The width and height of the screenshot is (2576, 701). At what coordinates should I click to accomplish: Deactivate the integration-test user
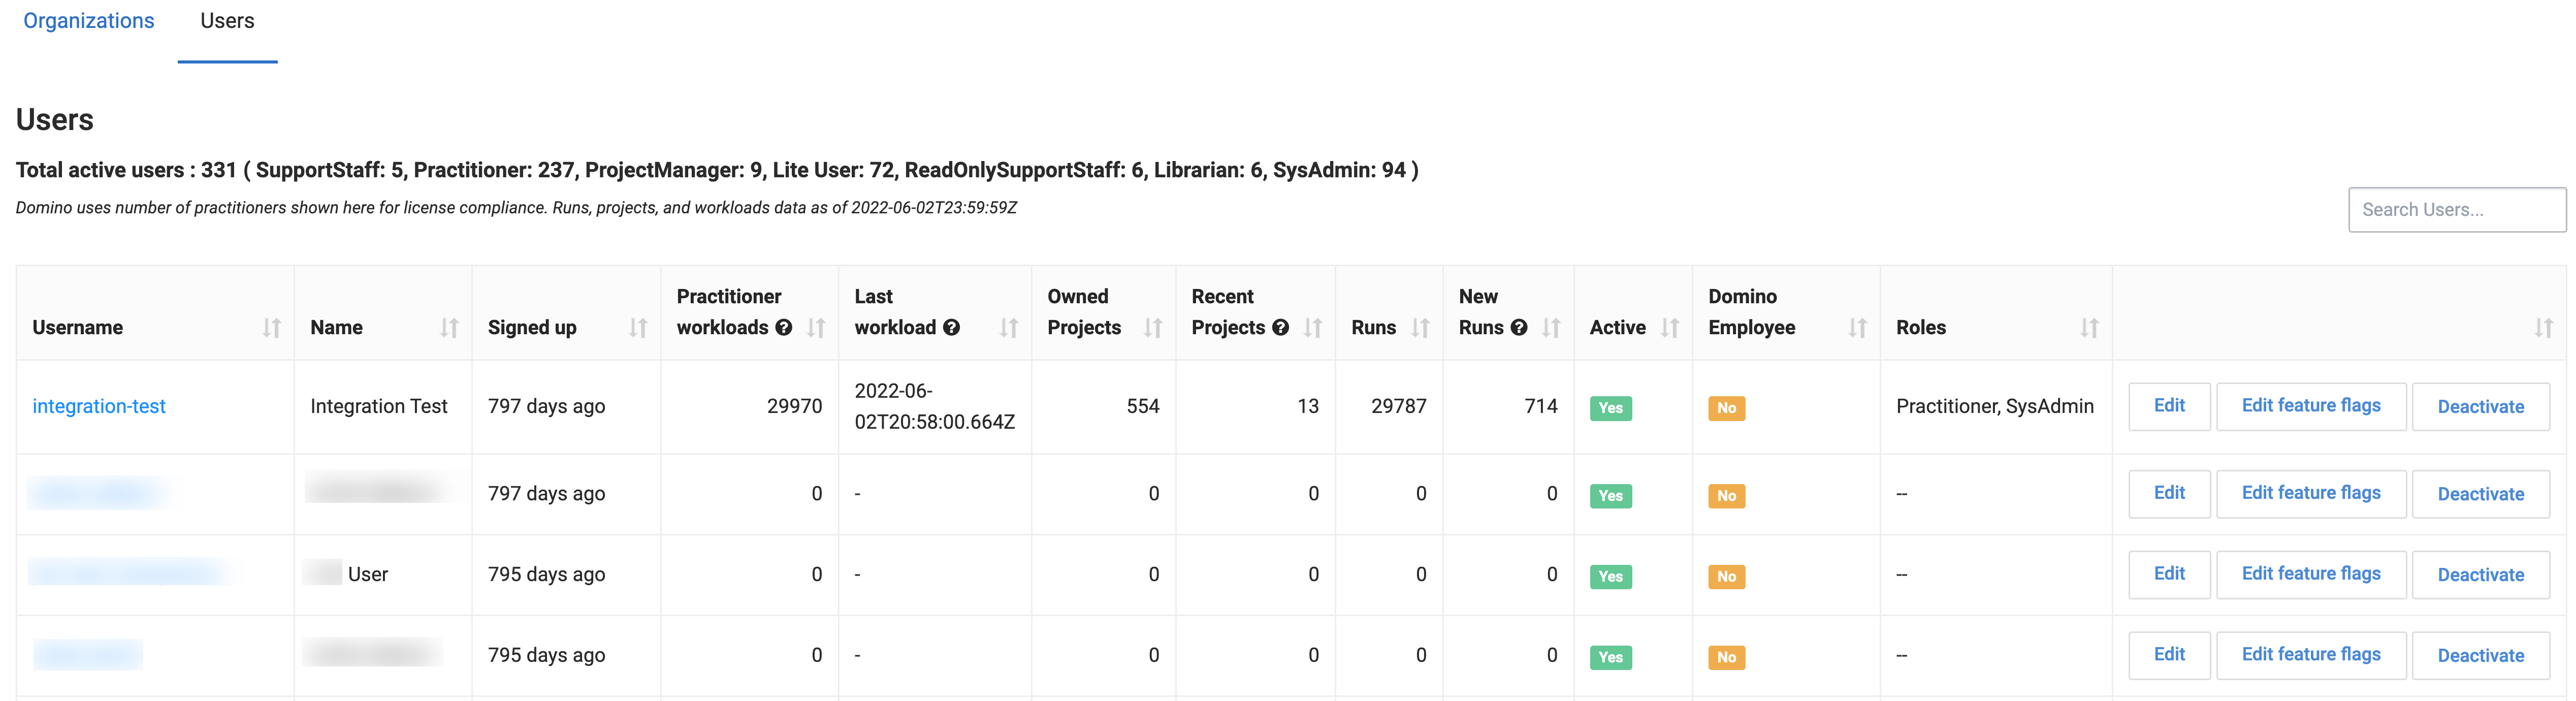click(x=2480, y=406)
